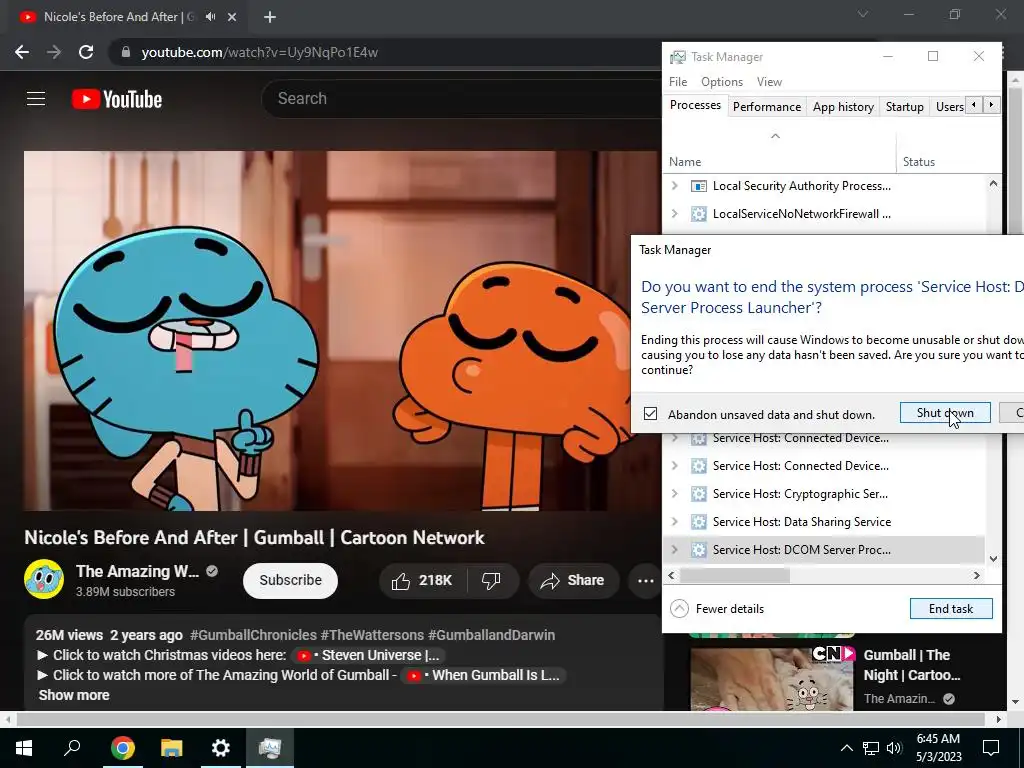Open the more actions three-dot menu

(x=645, y=580)
